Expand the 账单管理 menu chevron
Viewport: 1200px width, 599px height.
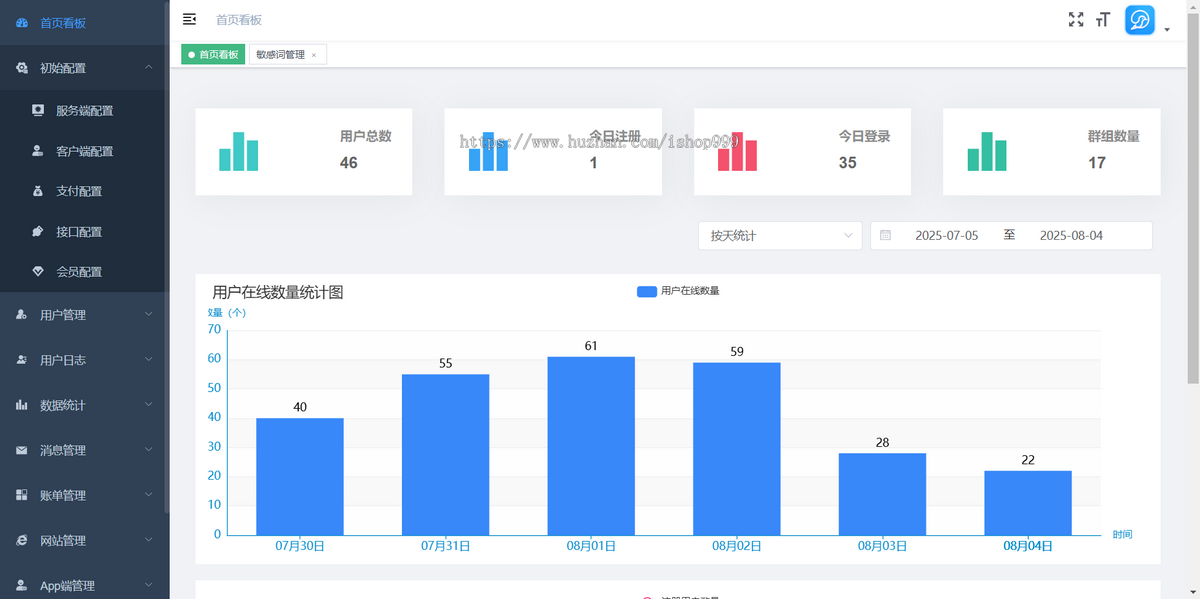(149, 495)
